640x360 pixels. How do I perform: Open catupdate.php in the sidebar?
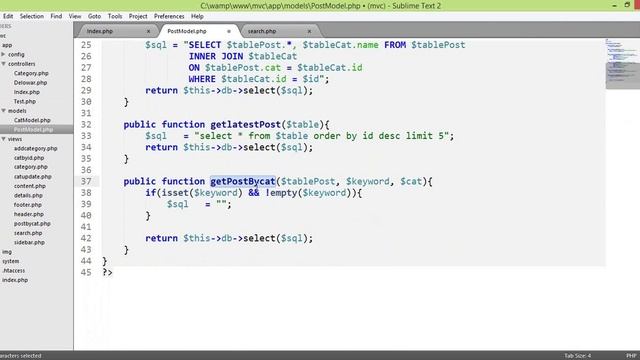point(33,176)
